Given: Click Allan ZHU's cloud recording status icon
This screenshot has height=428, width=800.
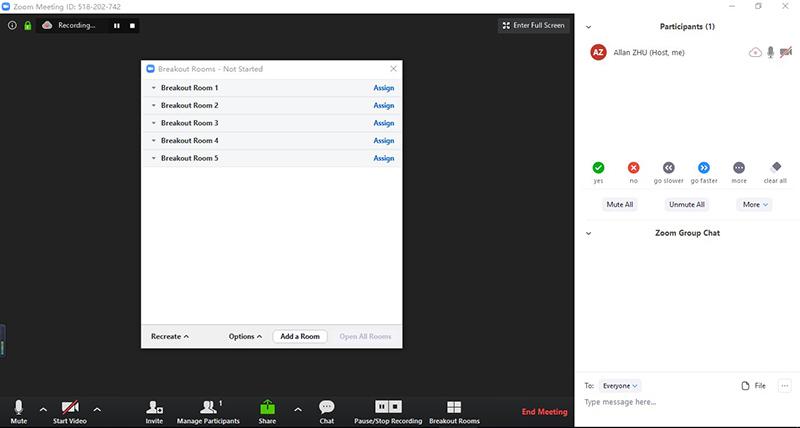Looking at the screenshot, I should 755,52.
